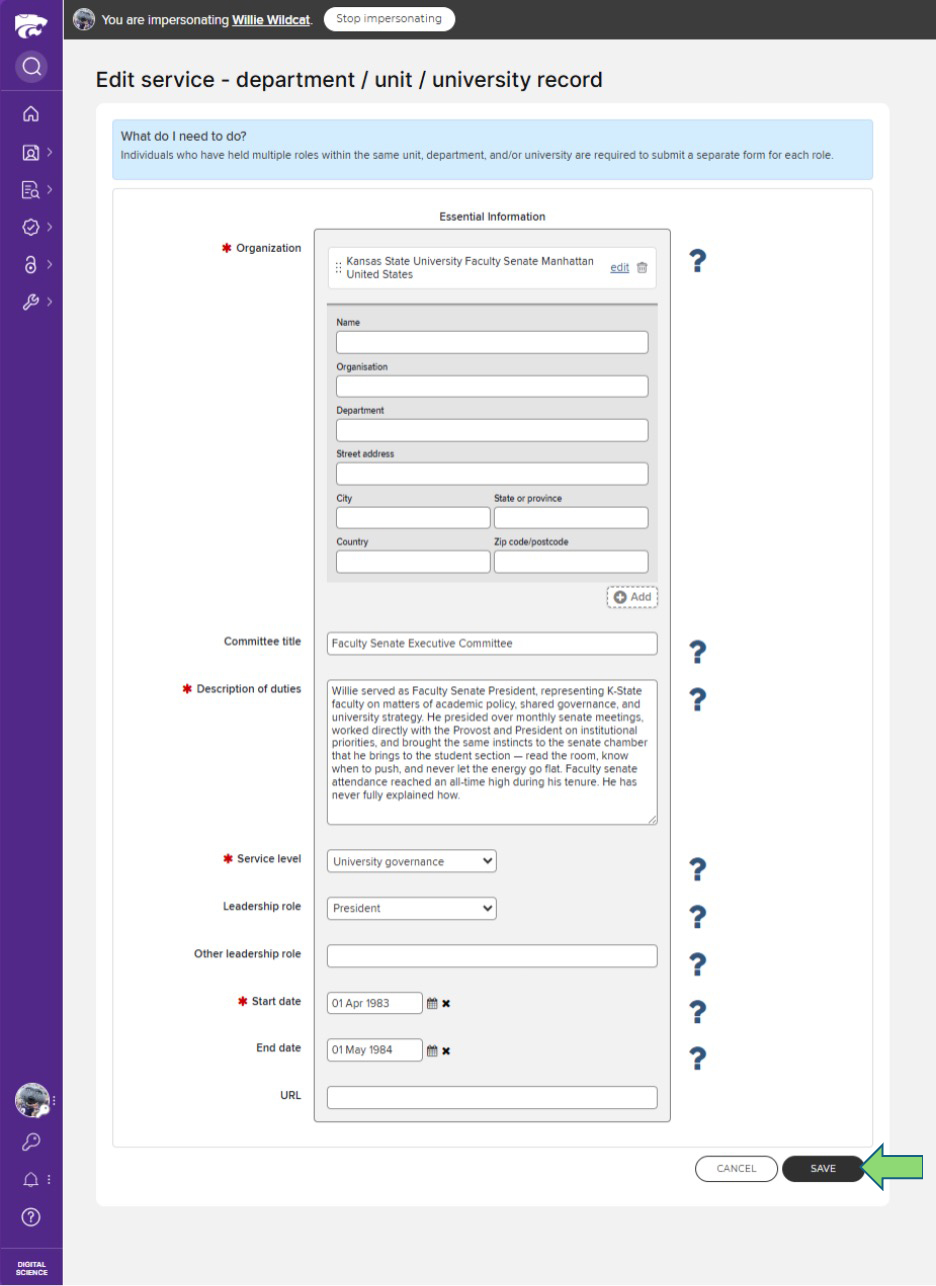Edit the Kansas State University organization entry

(x=620, y=267)
